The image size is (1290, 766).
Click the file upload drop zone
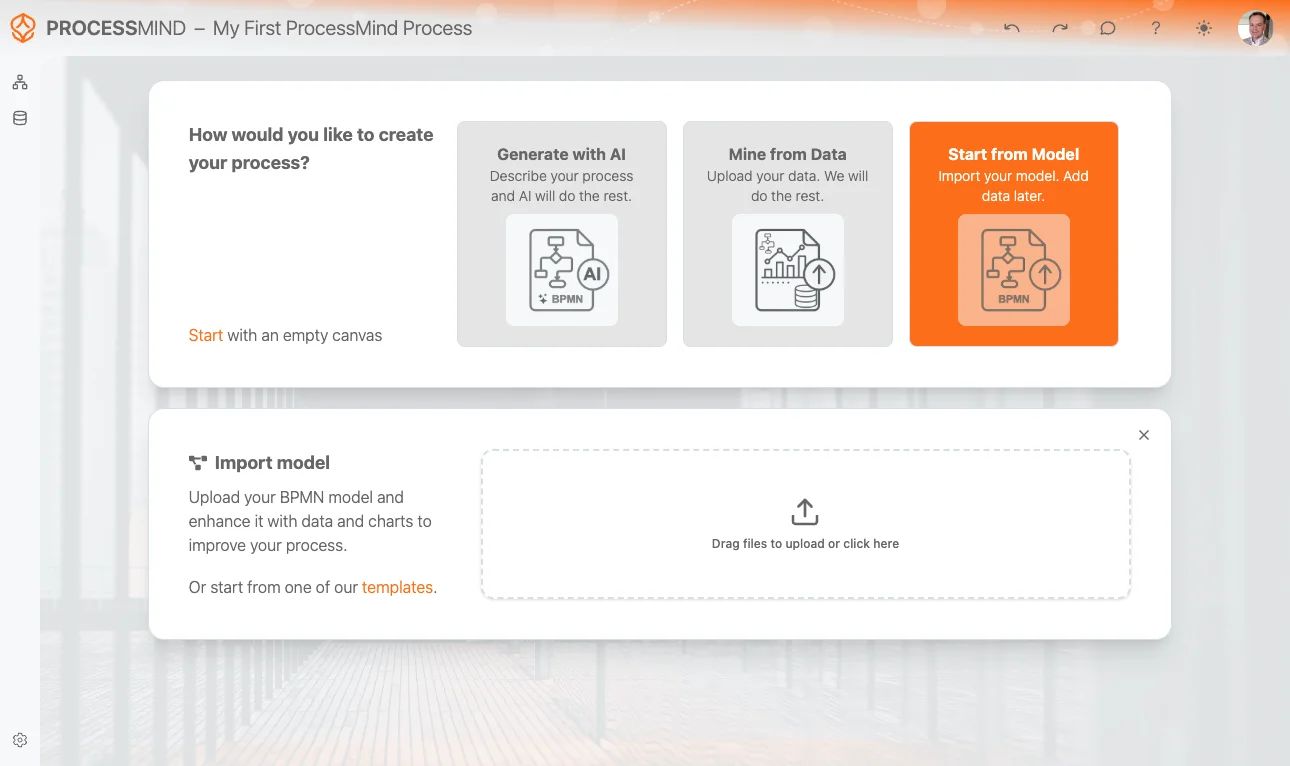806,524
